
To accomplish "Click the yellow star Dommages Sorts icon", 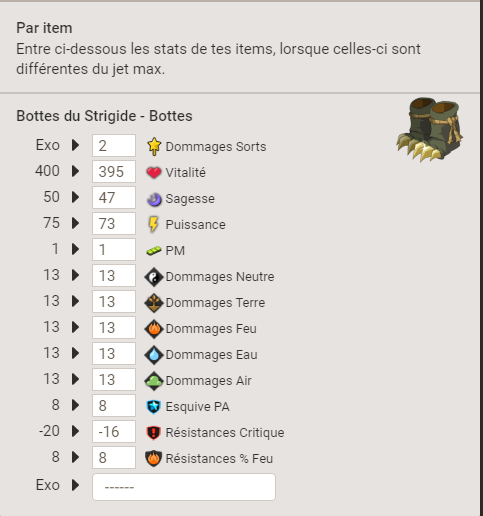I will click(x=154, y=146).
